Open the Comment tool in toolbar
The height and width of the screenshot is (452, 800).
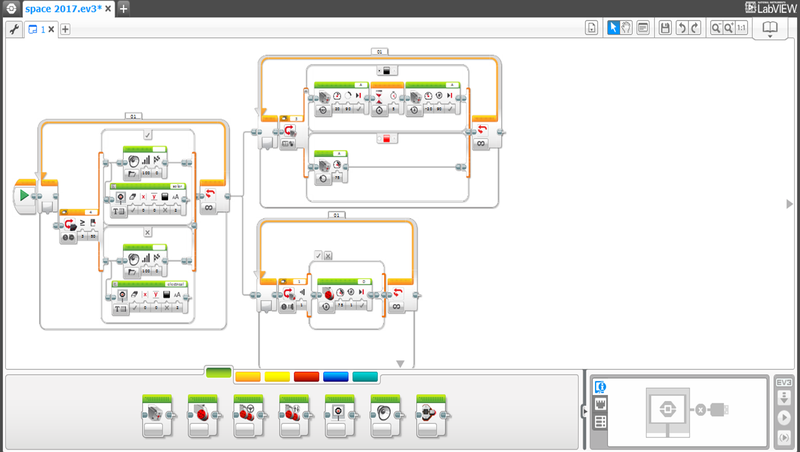[x=643, y=28]
